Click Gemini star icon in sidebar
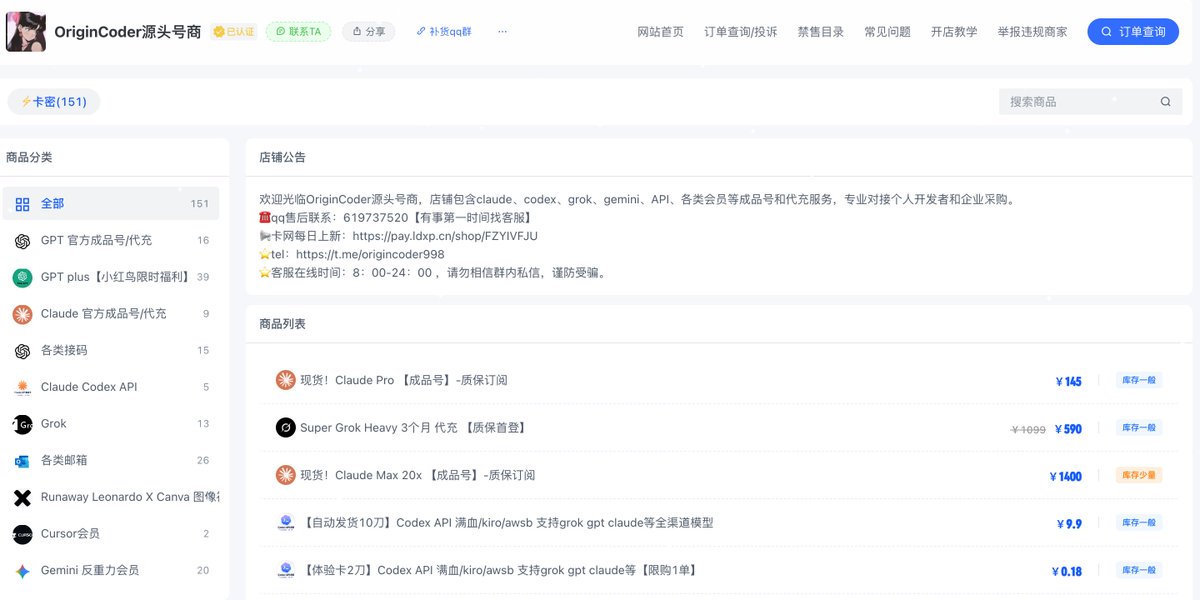Viewport: 1200px width, 600px height. (x=22, y=571)
